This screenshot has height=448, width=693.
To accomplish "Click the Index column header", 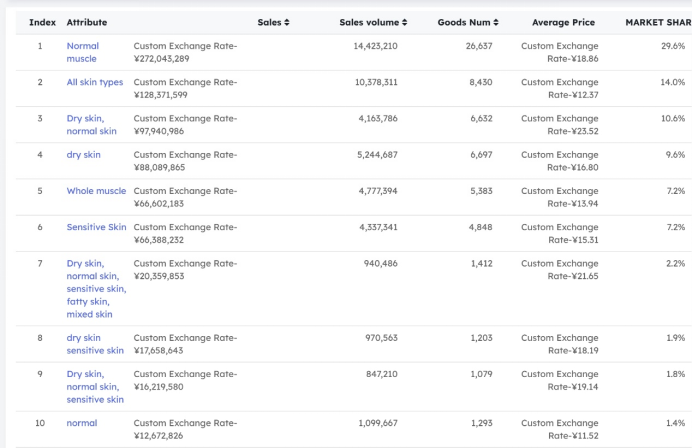I will click(43, 22).
